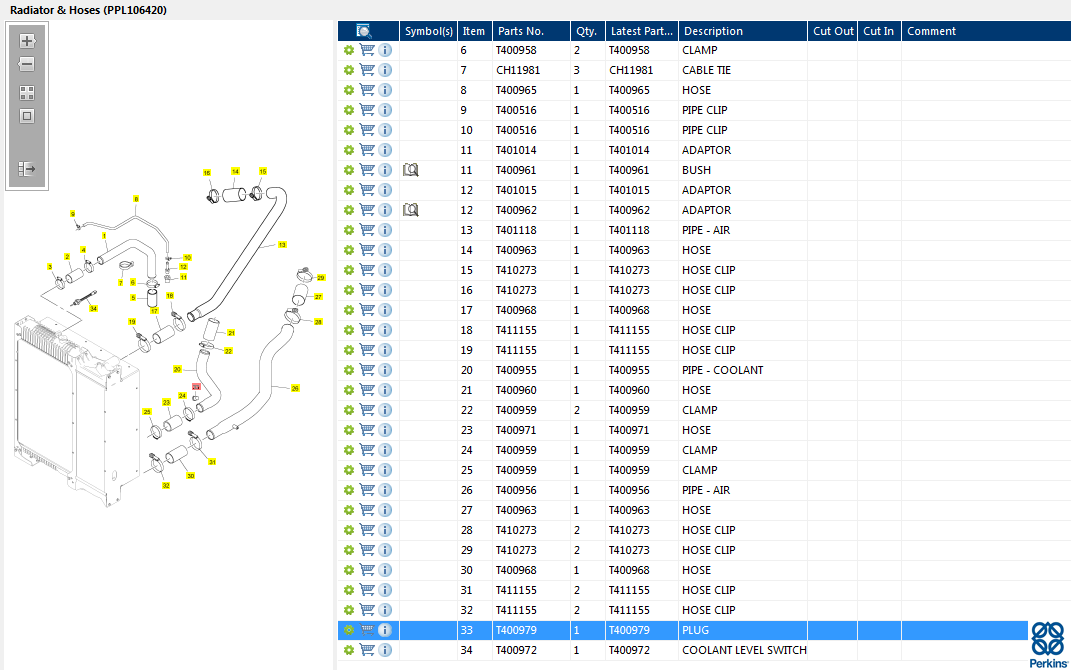
Task: Select the CH11981 parts number cell
Action: coord(518,70)
